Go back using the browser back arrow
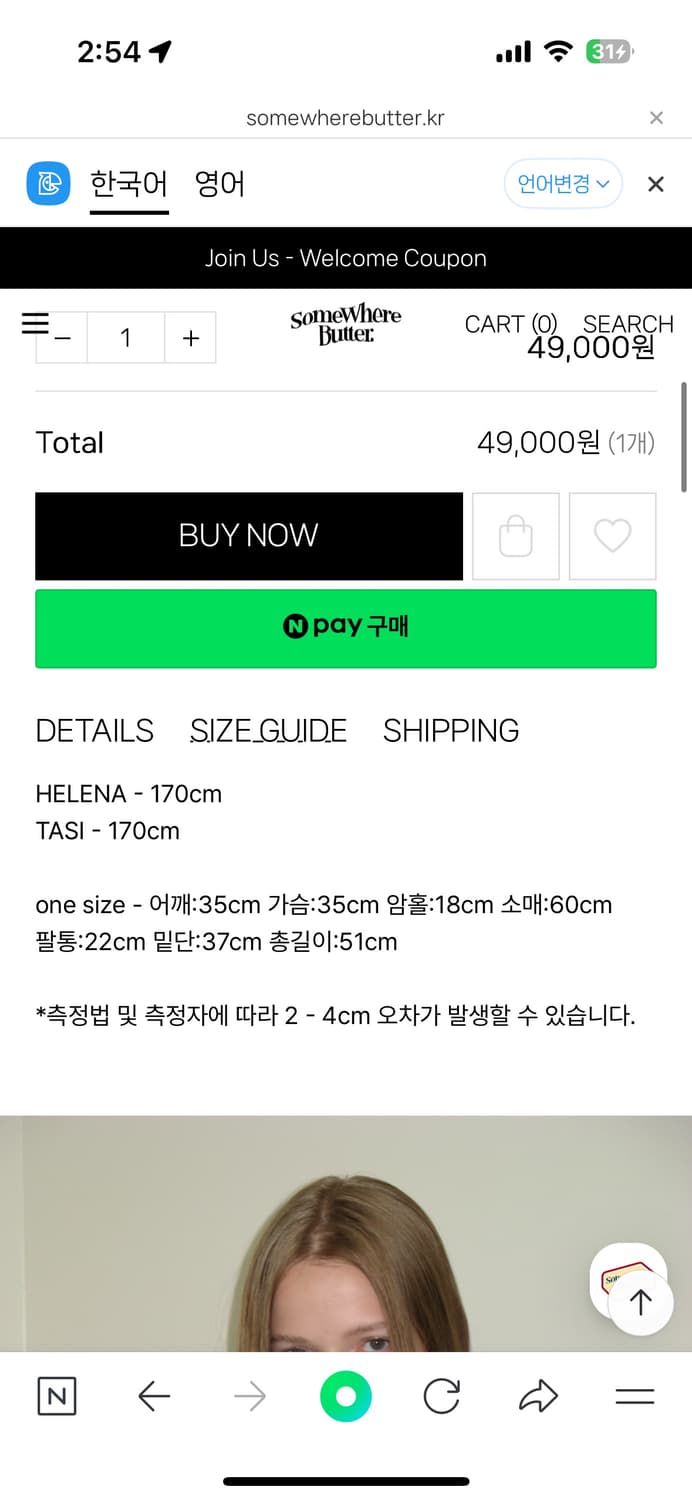 pyautogui.click(x=154, y=1396)
